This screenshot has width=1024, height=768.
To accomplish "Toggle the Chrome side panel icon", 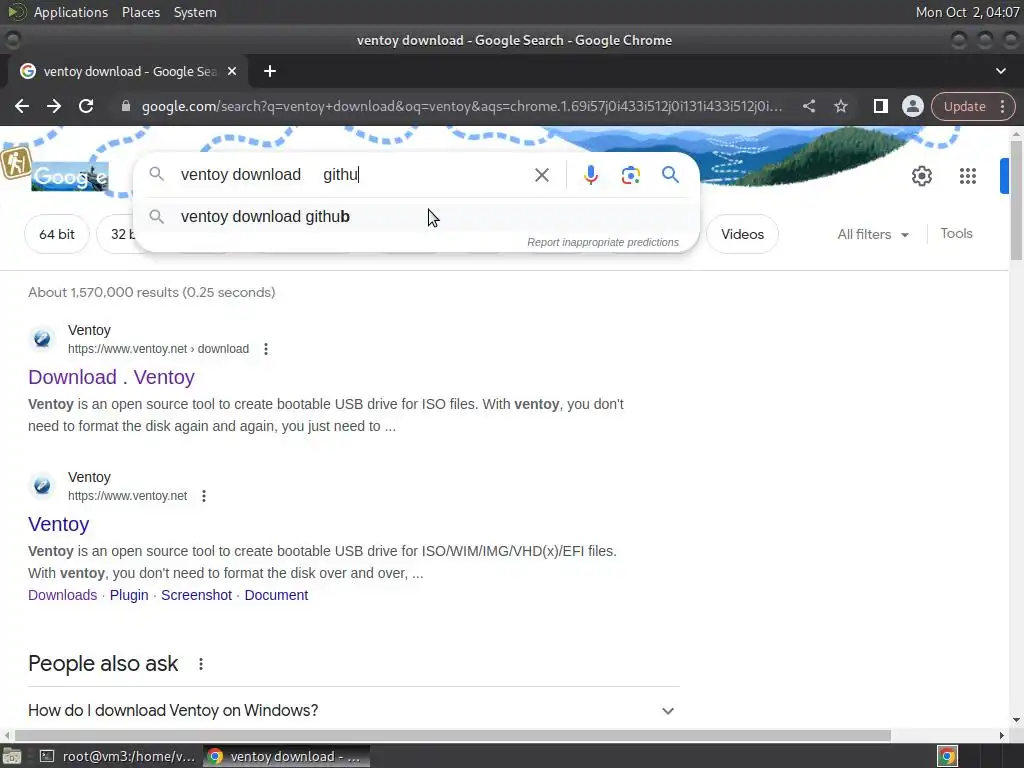I will 880,106.
